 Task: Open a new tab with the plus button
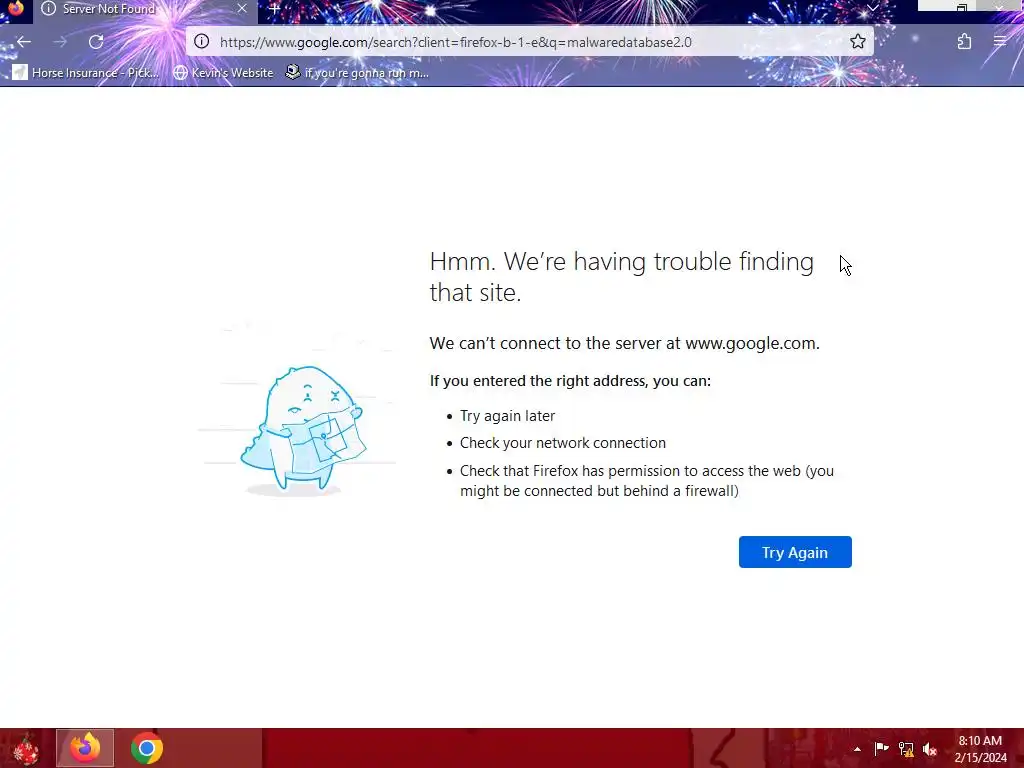pos(274,9)
